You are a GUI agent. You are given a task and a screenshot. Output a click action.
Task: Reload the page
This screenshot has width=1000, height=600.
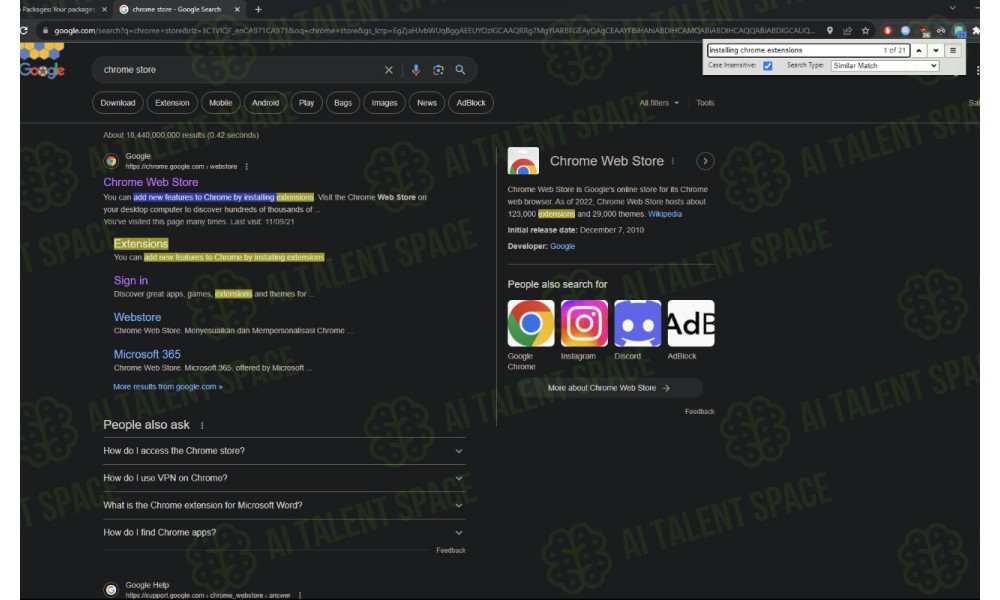[x=24, y=30]
